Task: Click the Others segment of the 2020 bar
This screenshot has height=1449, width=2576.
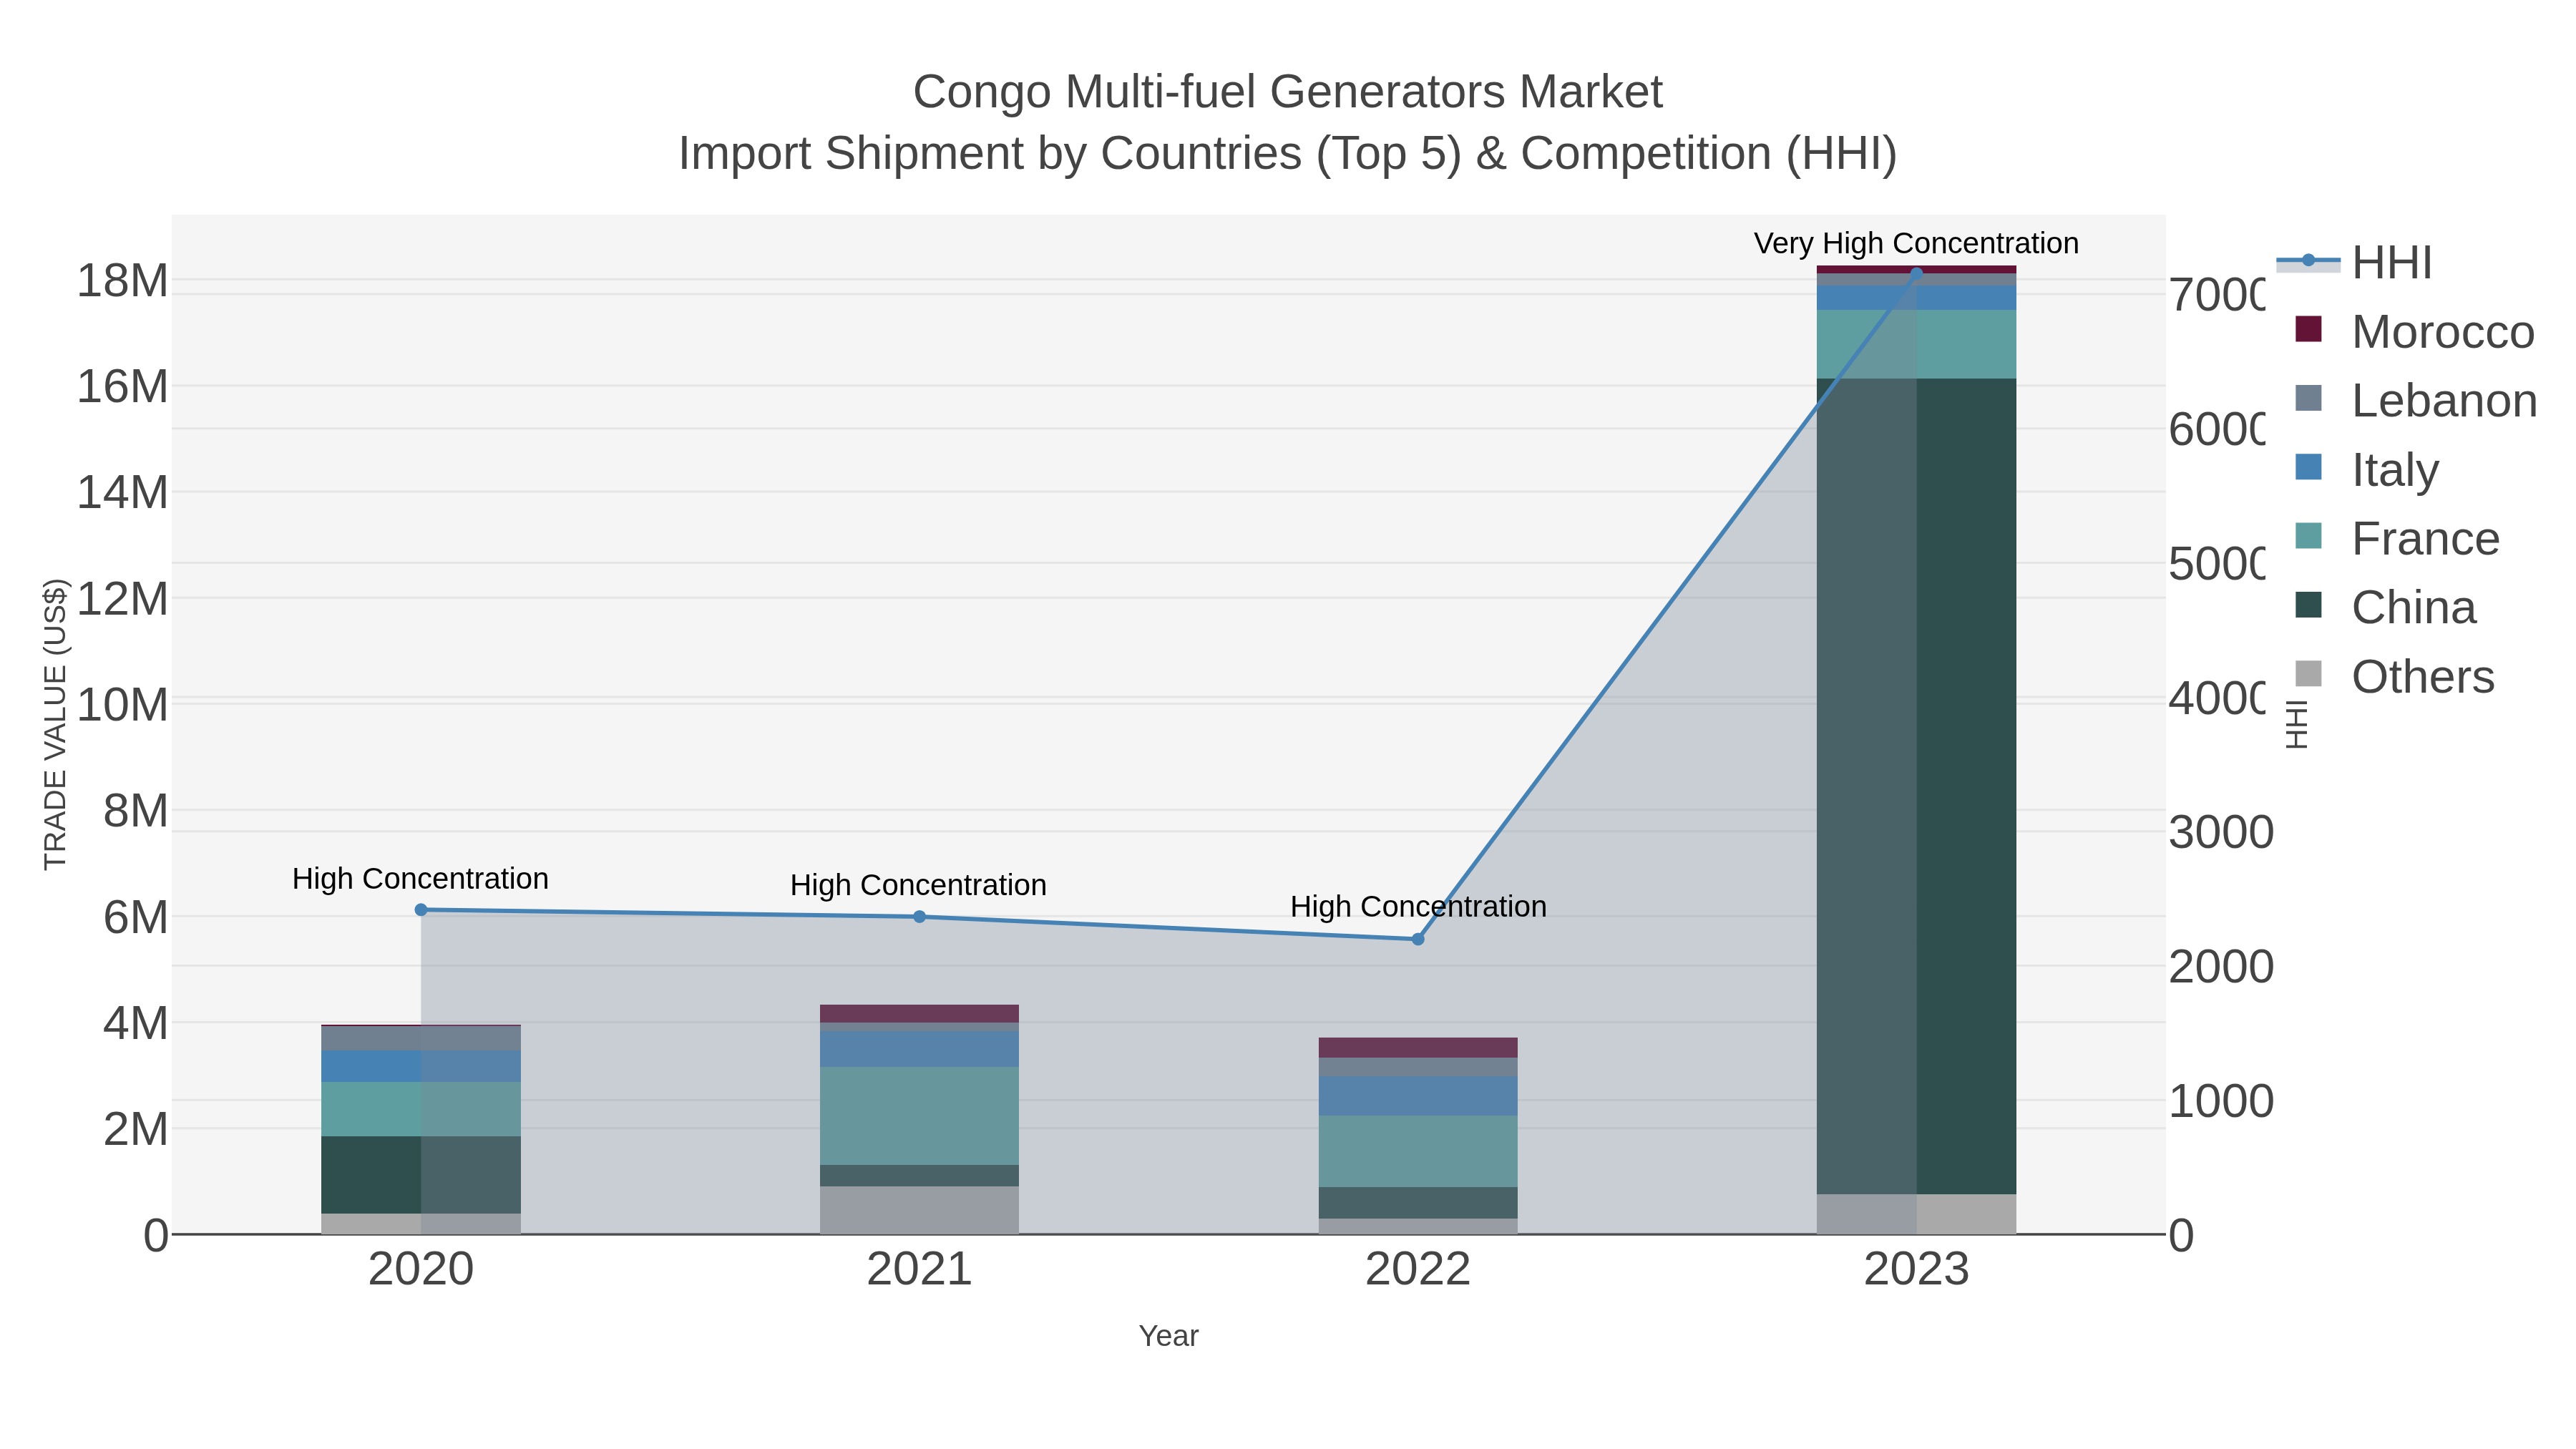Action: point(421,1224)
